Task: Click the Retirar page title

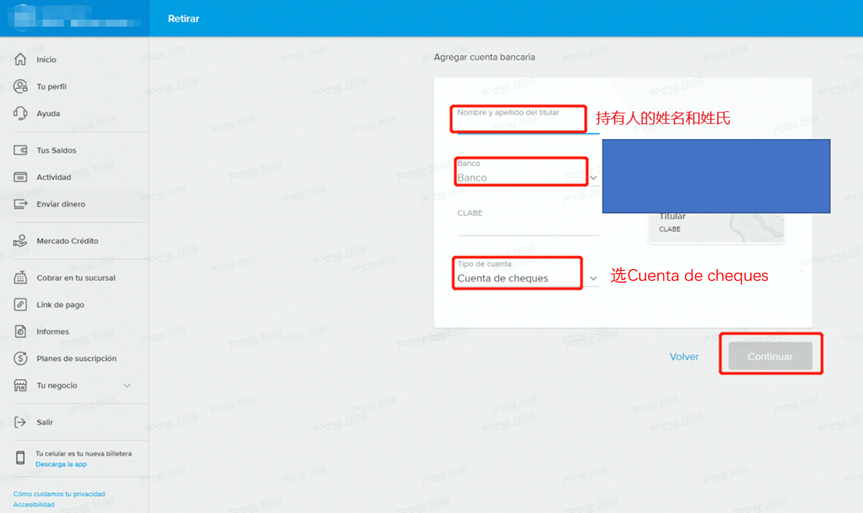Action: [183, 19]
